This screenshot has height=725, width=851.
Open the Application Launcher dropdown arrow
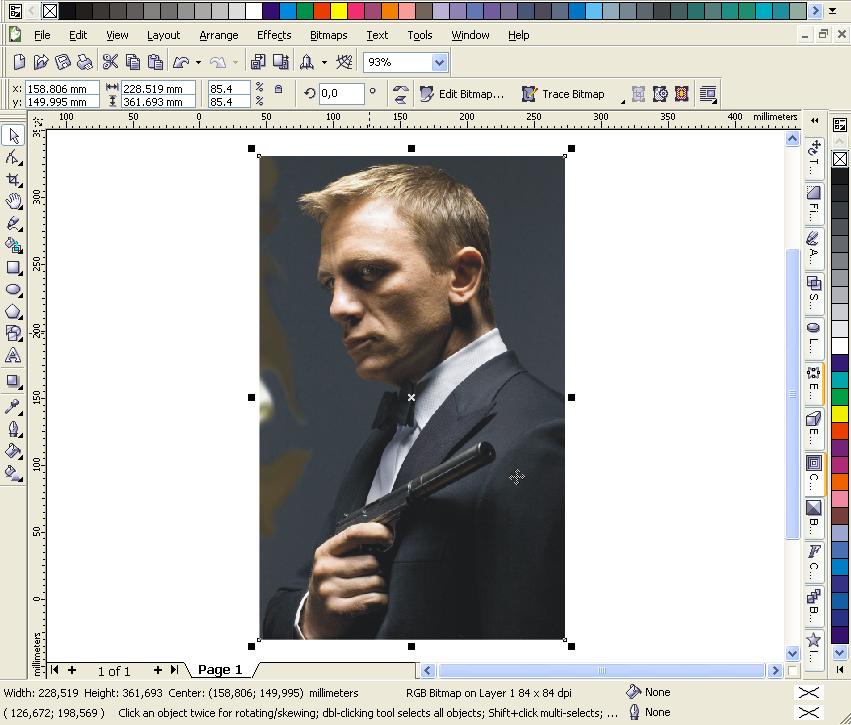coord(324,62)
